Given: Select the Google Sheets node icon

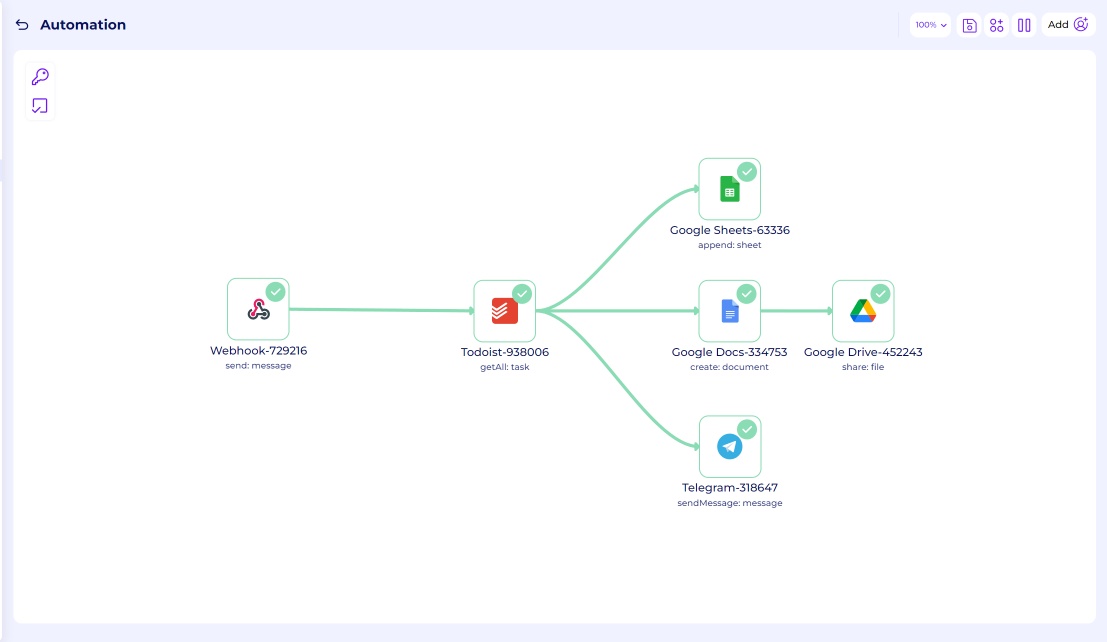Looking at the screenshot, I should tap(729, 189).
